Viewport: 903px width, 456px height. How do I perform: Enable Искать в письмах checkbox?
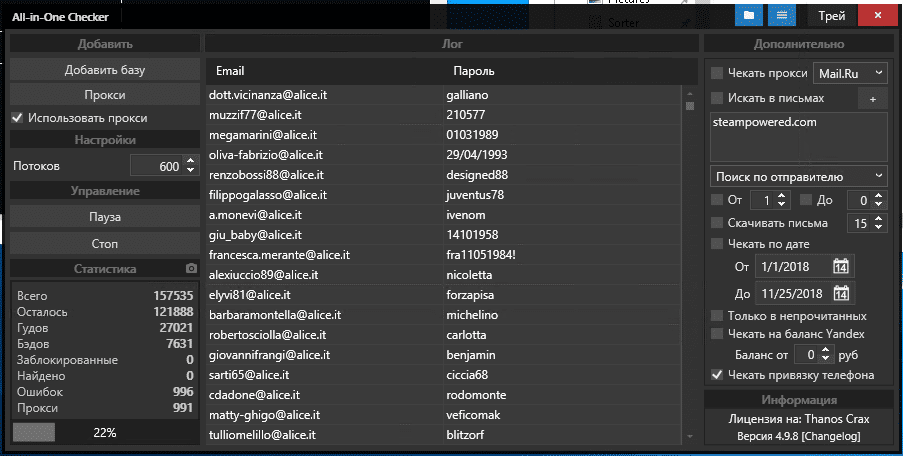coord(717,98)
